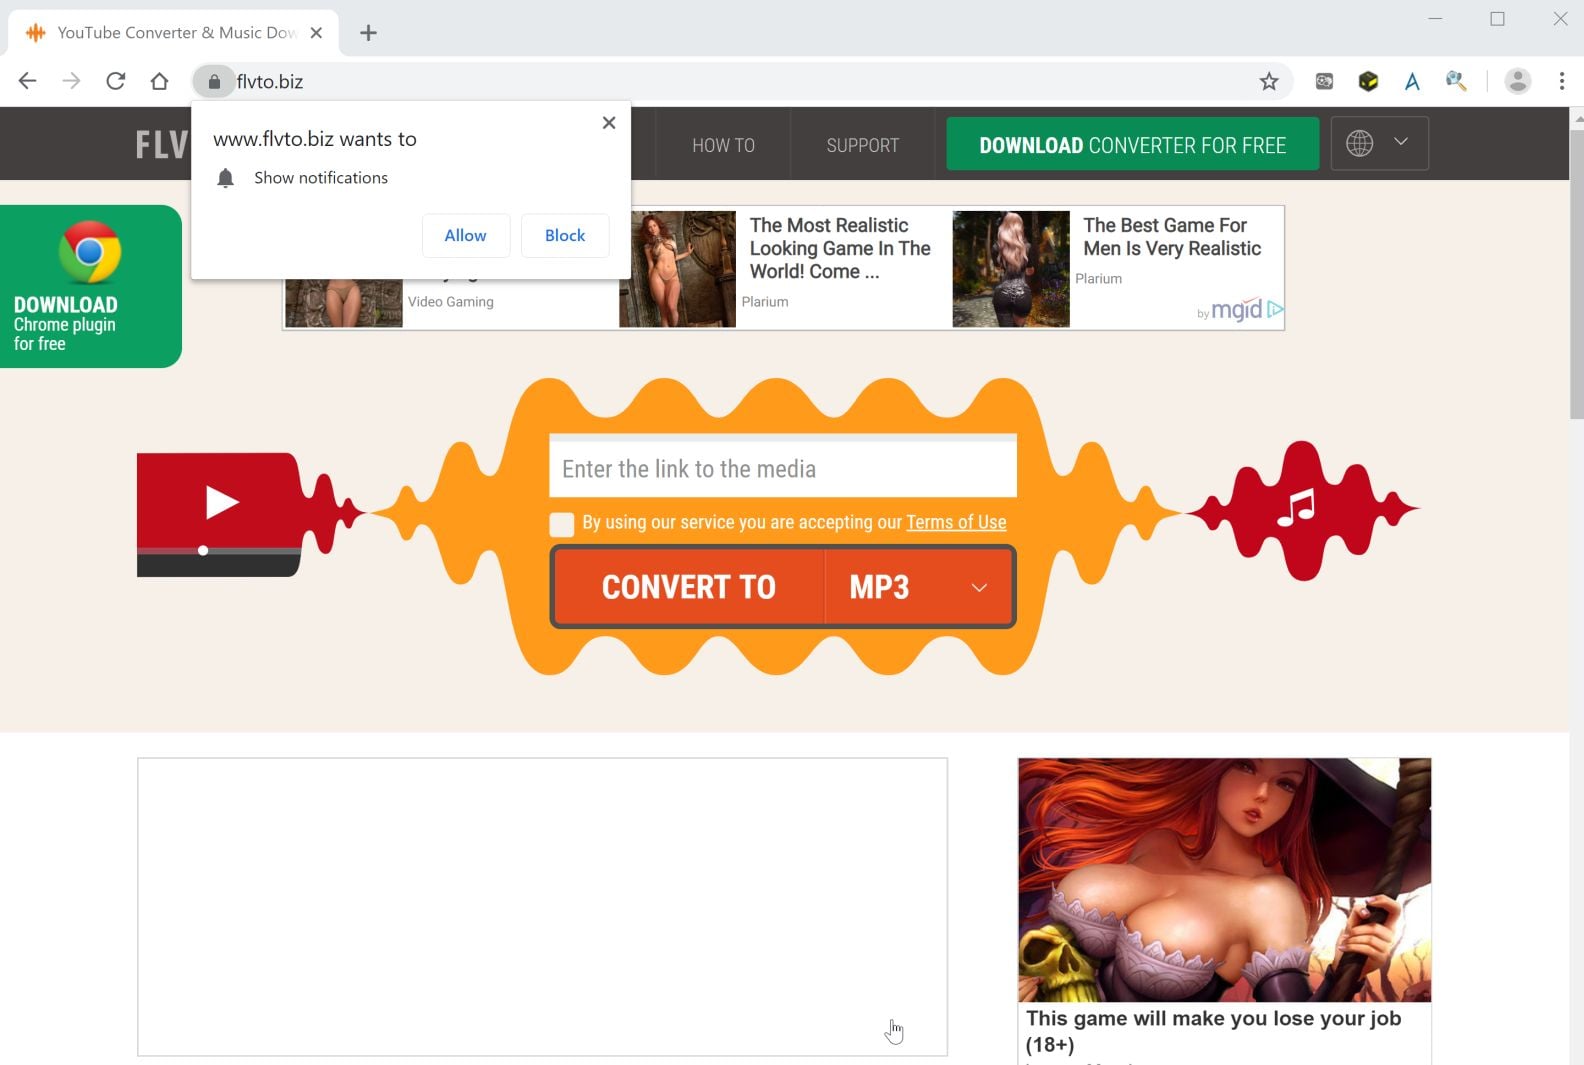Click the address bar showing flvto.biz
Screen dimensions: 1584x1065
click(x=740, y=81)
